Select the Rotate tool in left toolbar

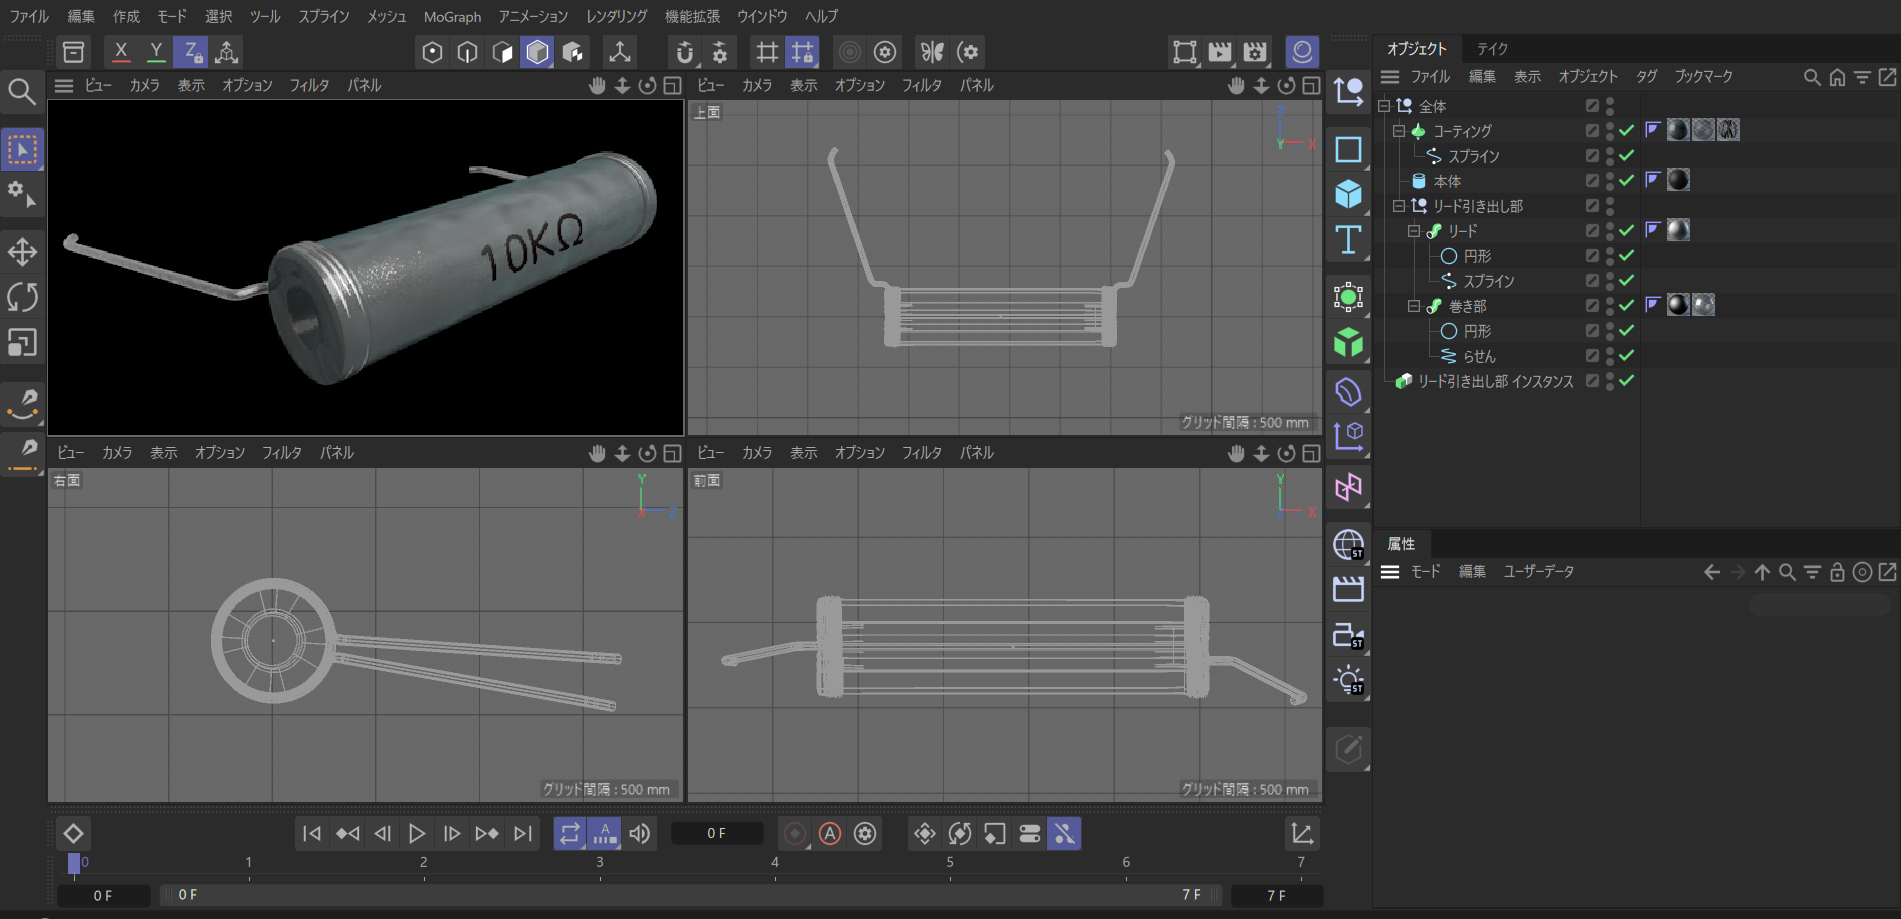click(x=22, y=297)
